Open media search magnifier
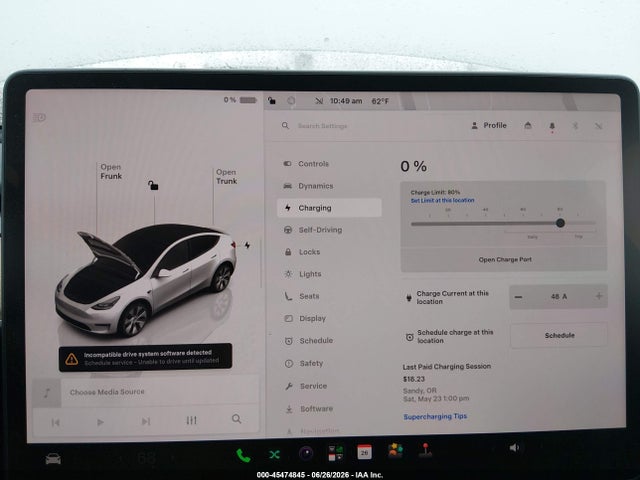Viewport: 640px width, 480px height. [x=236, y=419]
